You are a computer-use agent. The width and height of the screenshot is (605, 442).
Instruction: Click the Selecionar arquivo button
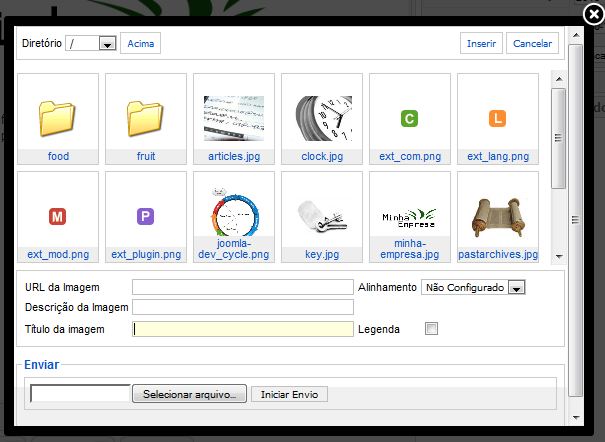[x=189, y=394]
